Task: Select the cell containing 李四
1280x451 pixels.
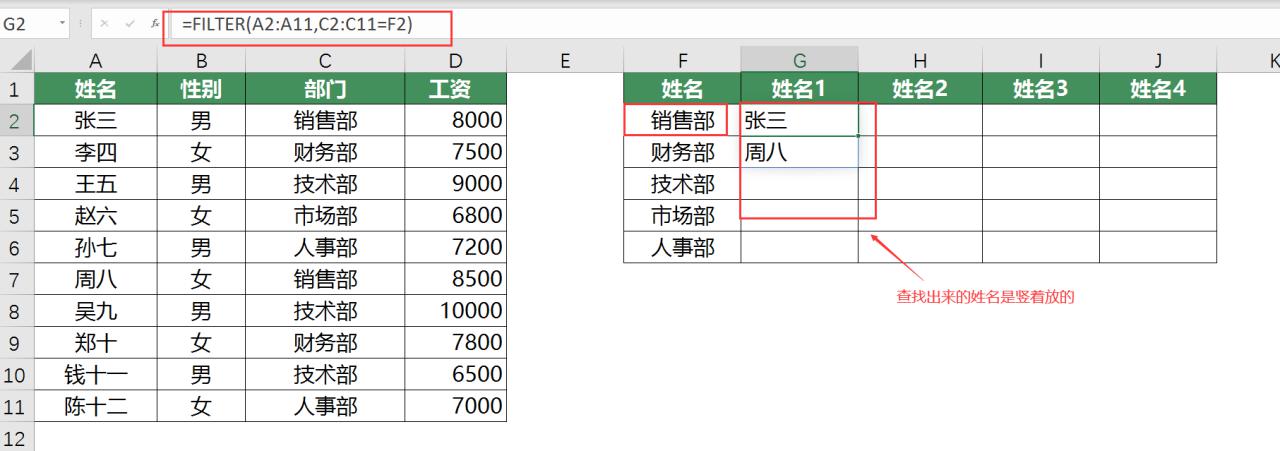Action: point(95,152)
